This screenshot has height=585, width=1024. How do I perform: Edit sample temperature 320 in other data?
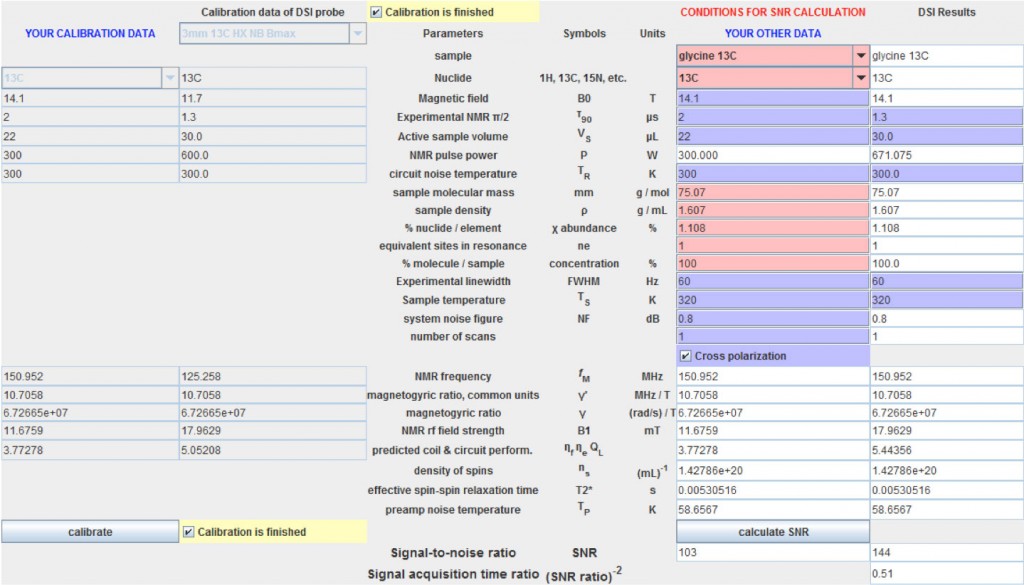point(773,300)
